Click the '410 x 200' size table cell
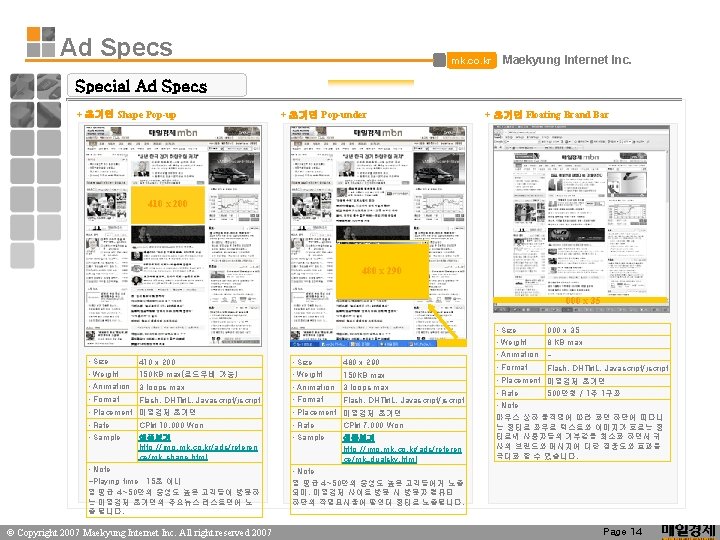720x540 pixels. (200, 362)
